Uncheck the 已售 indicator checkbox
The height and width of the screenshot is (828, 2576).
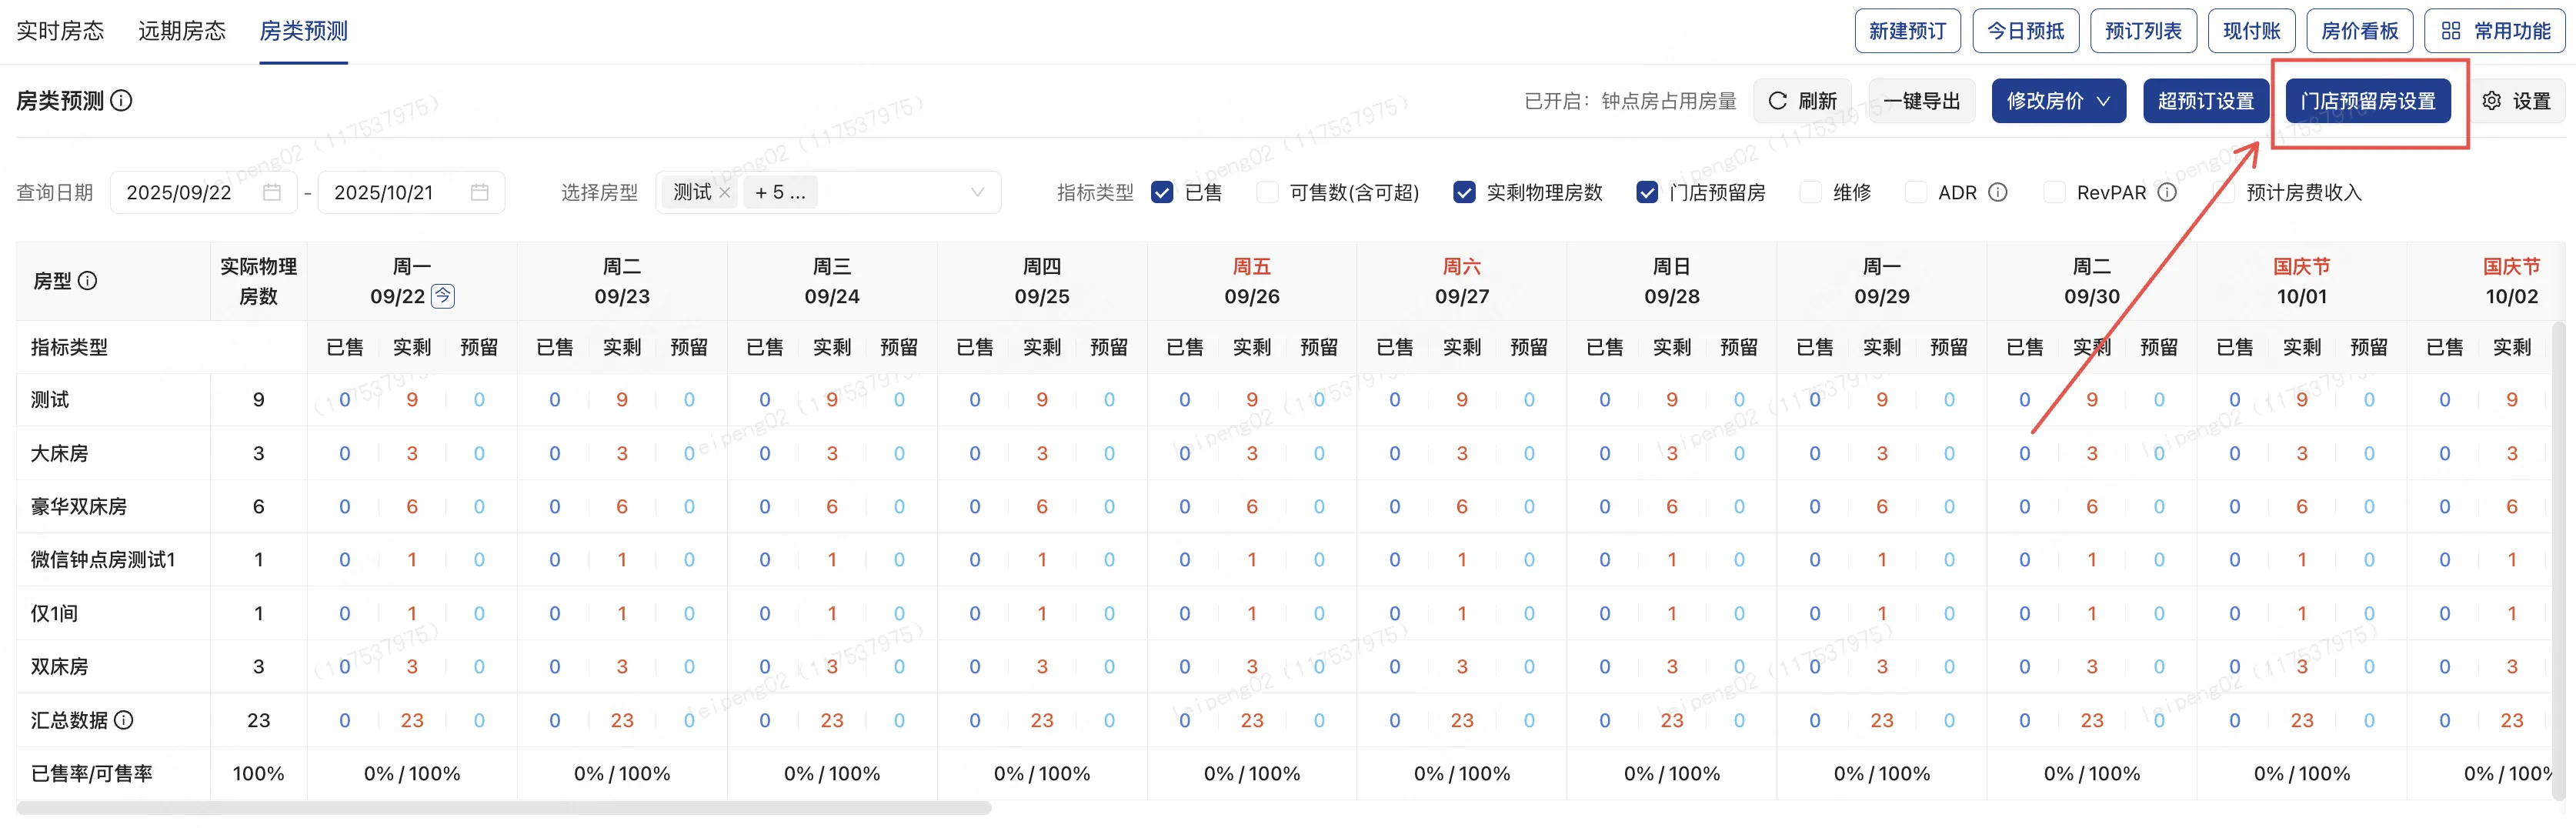(x=1162, y=192)
